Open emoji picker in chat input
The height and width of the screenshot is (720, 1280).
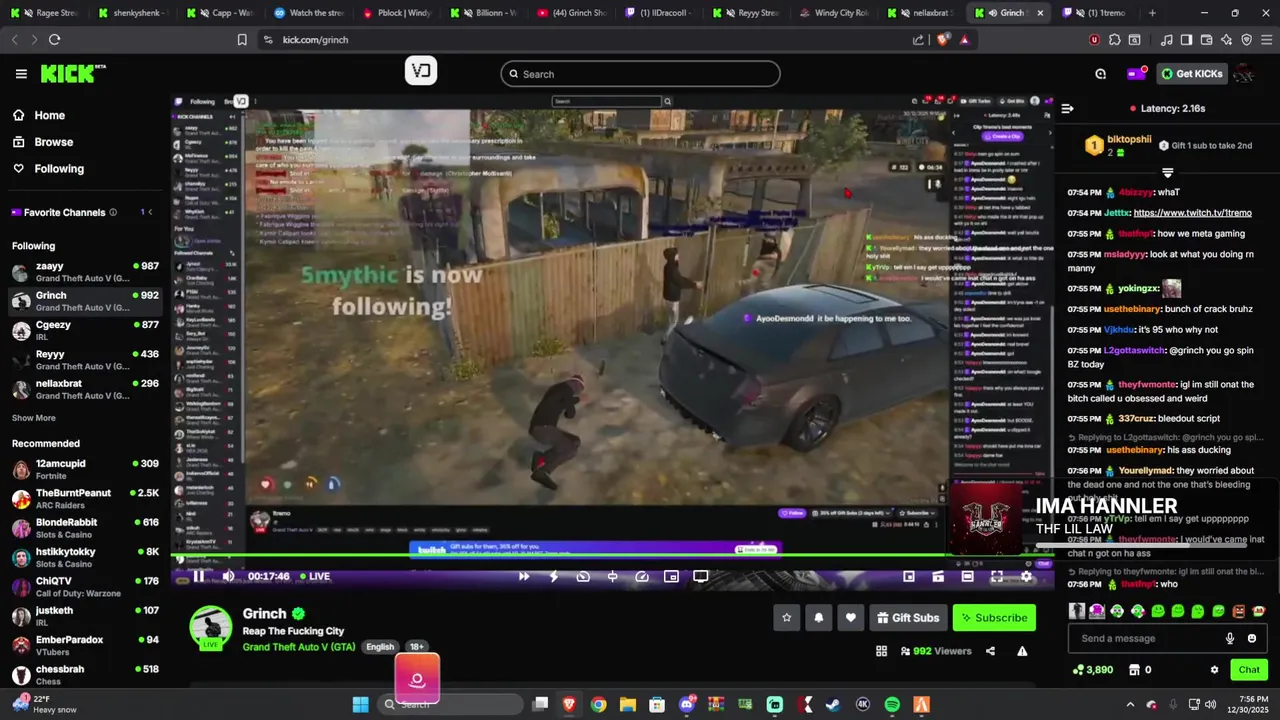pos(1252,638)
